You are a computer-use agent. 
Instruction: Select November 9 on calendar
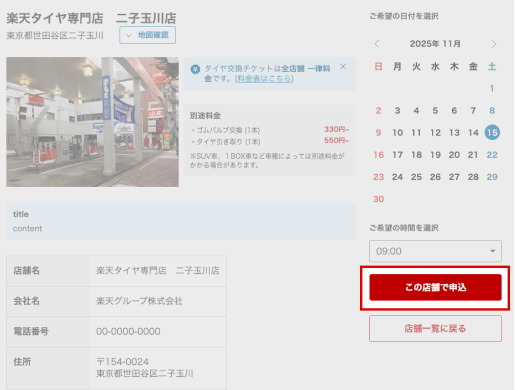[x=378, y=133]
